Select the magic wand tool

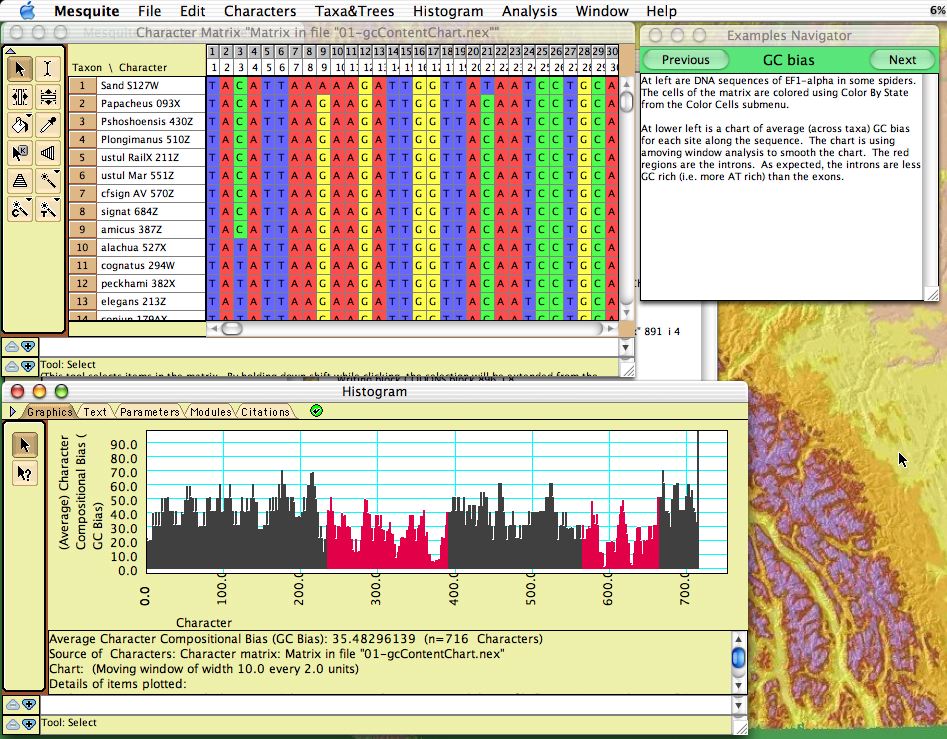(x=48, y=181)
